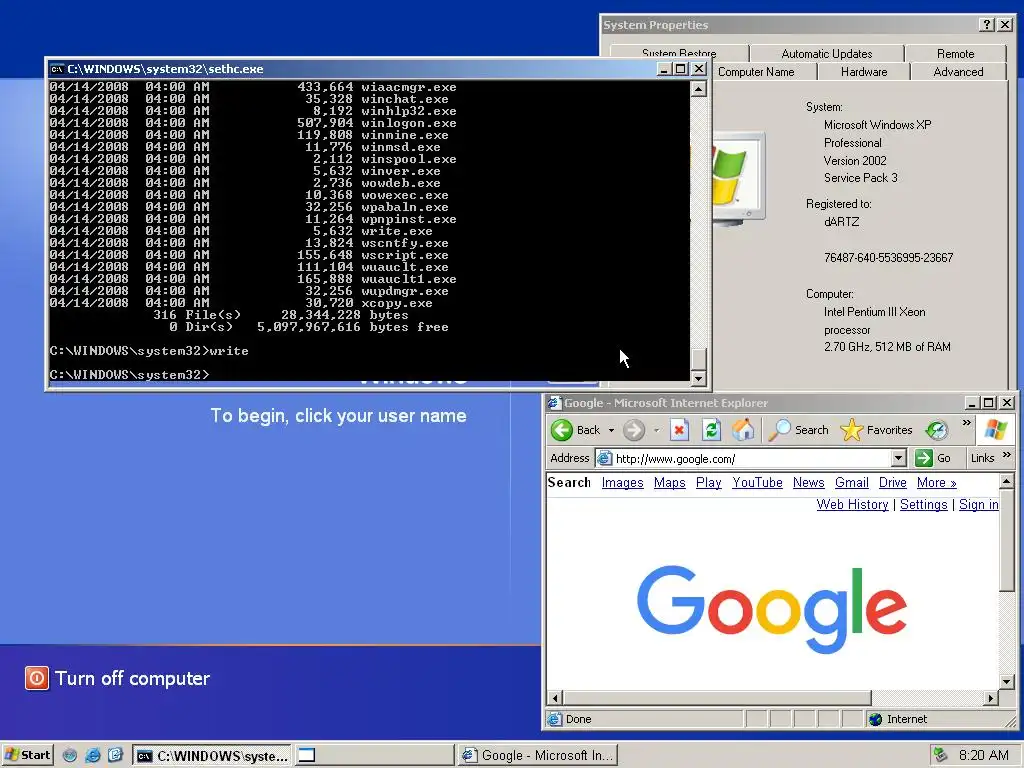Click the History clock icon in IE toolbar
Viewport: 1024px width, 768px height.
click(x=936, y=430)
